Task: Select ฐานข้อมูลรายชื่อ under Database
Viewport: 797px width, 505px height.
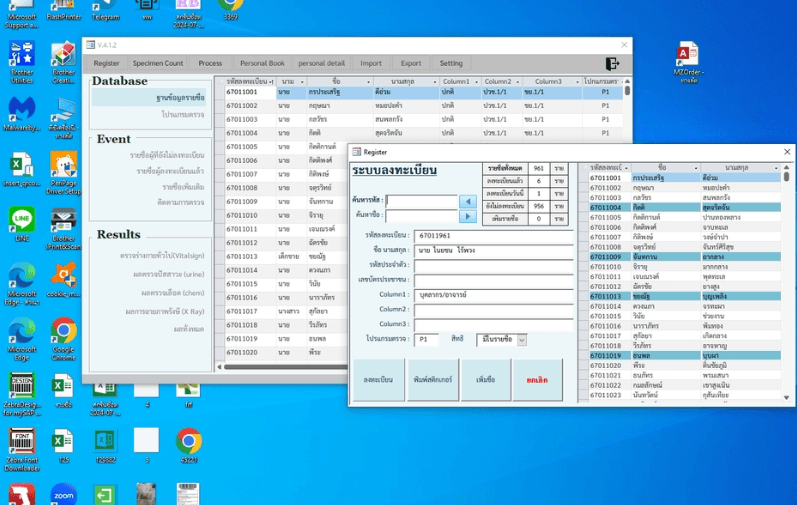Action: [x=151, y=98]
